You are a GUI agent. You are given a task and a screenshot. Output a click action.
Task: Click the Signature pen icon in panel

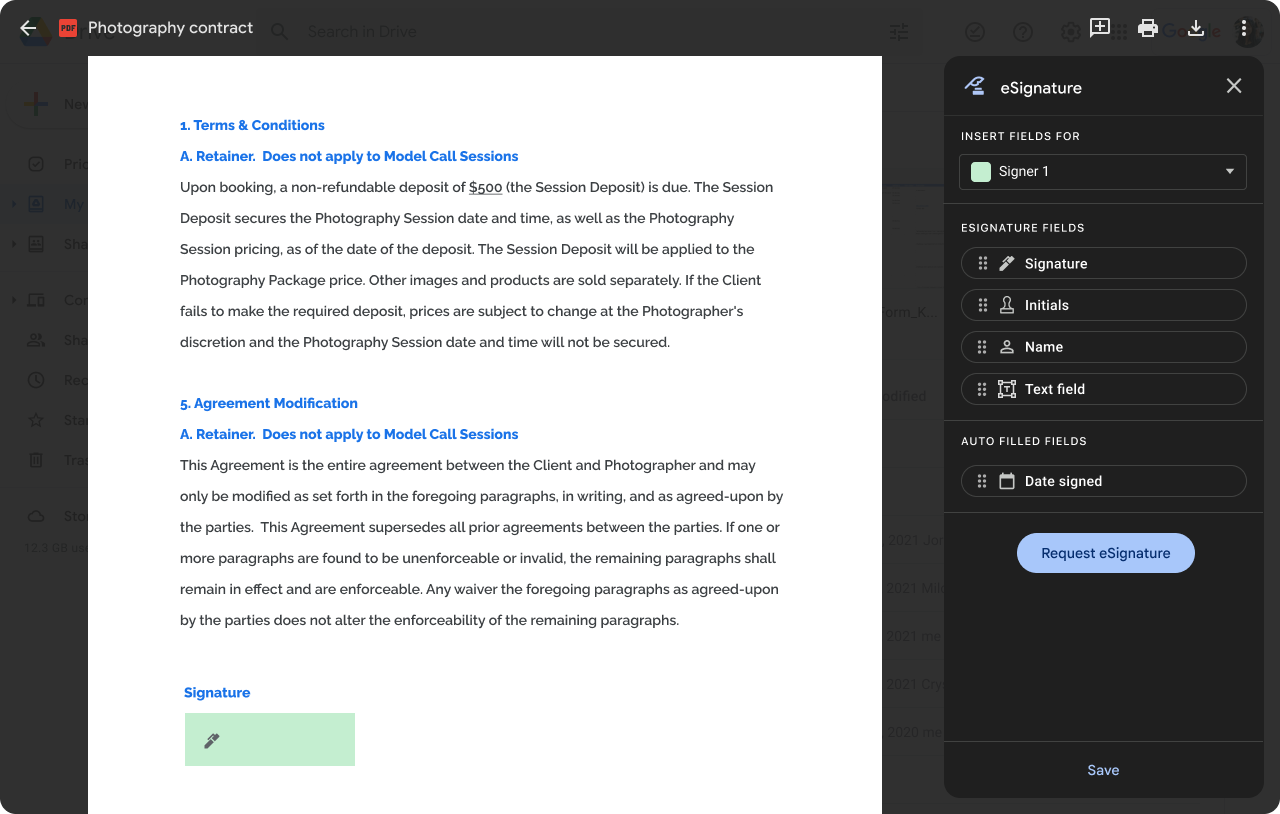click(x=1007, y=264)
